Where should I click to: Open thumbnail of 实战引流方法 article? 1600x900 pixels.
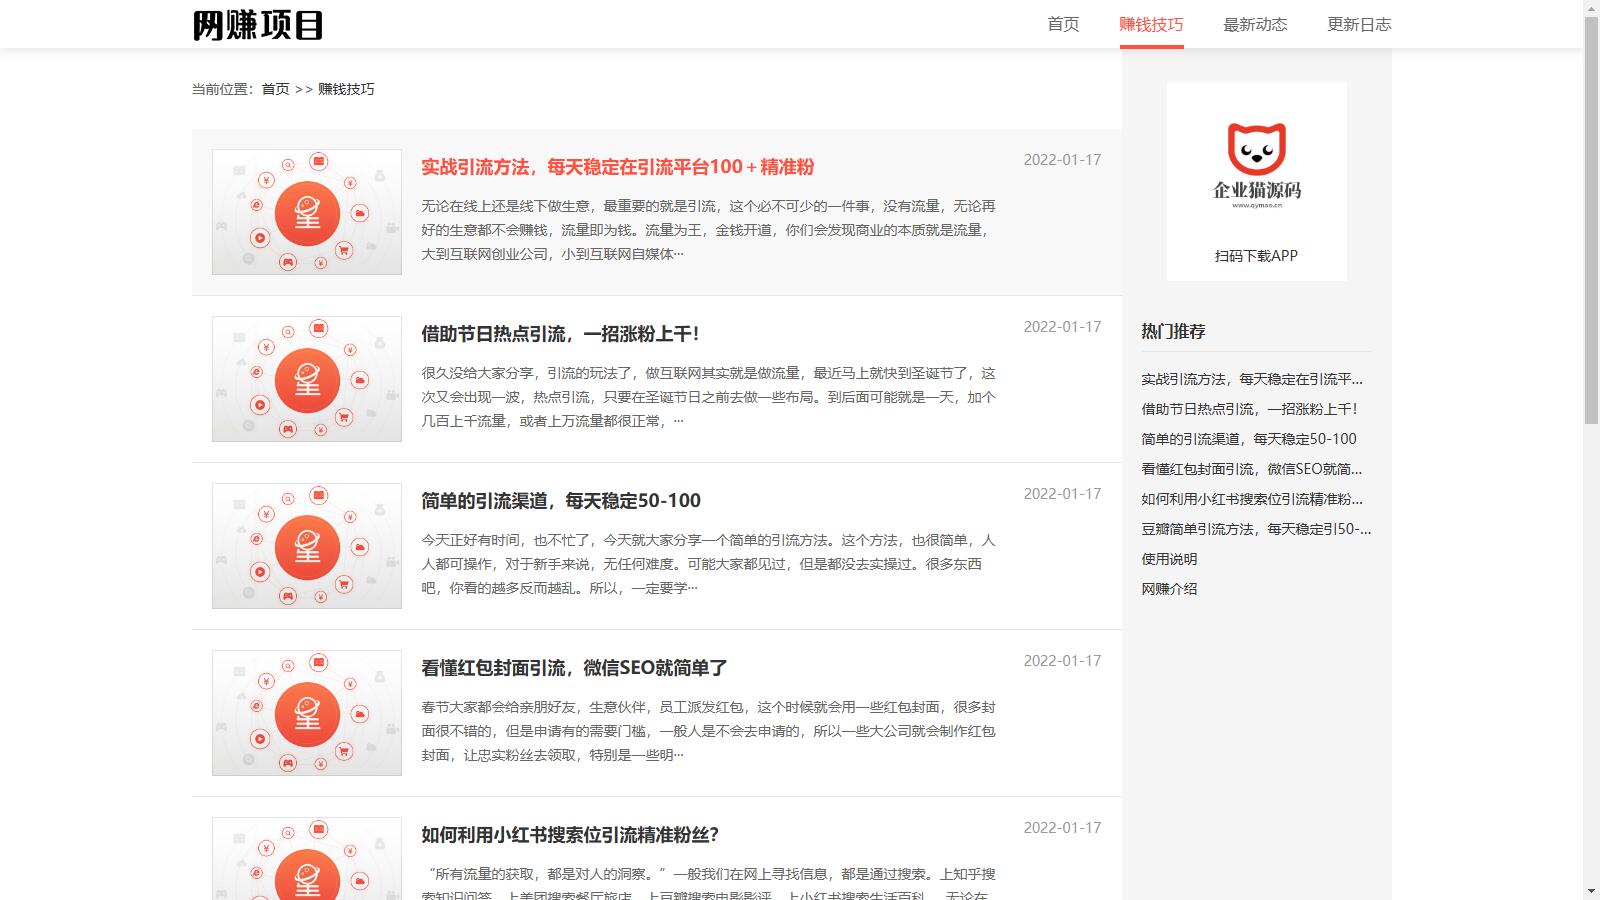coord(307,212)
